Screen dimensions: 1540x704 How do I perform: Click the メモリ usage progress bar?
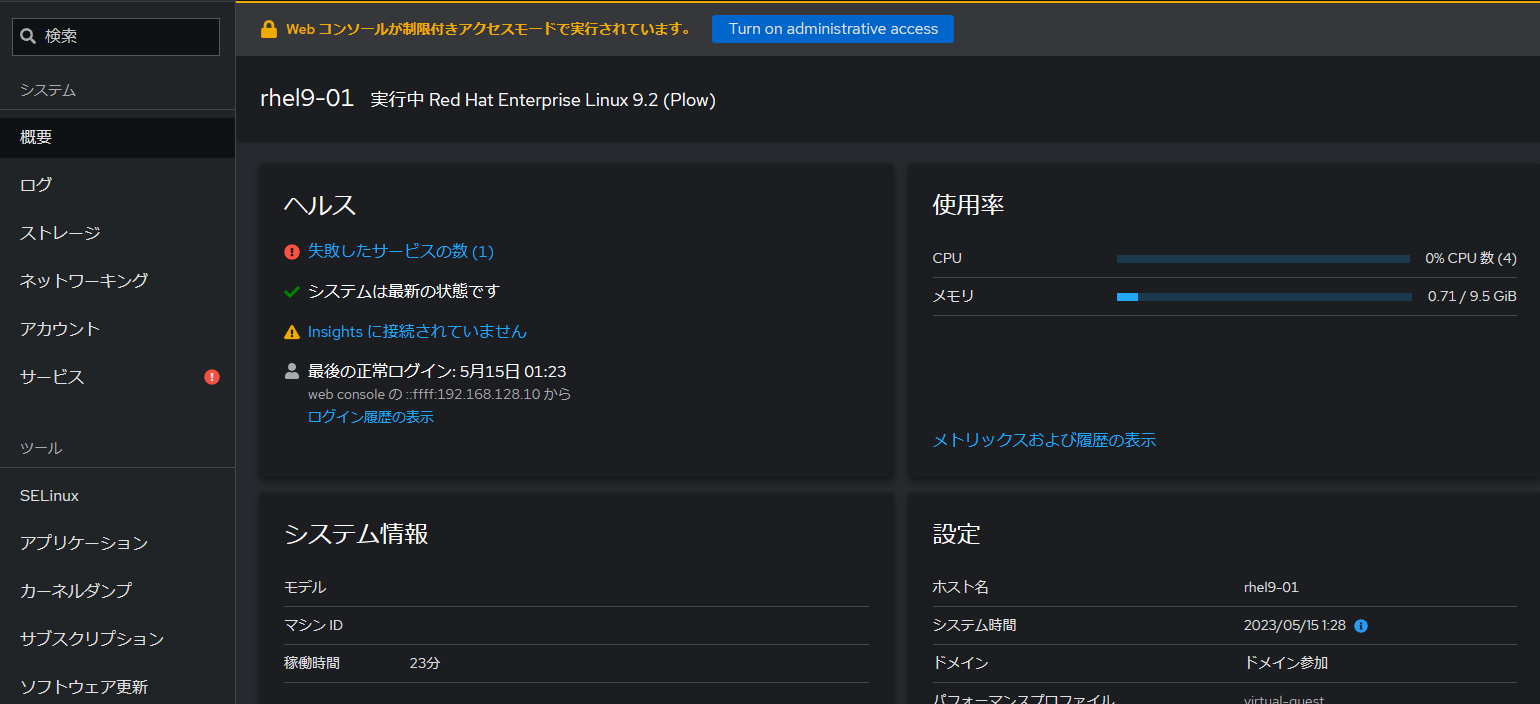(x=1262, y=296)
